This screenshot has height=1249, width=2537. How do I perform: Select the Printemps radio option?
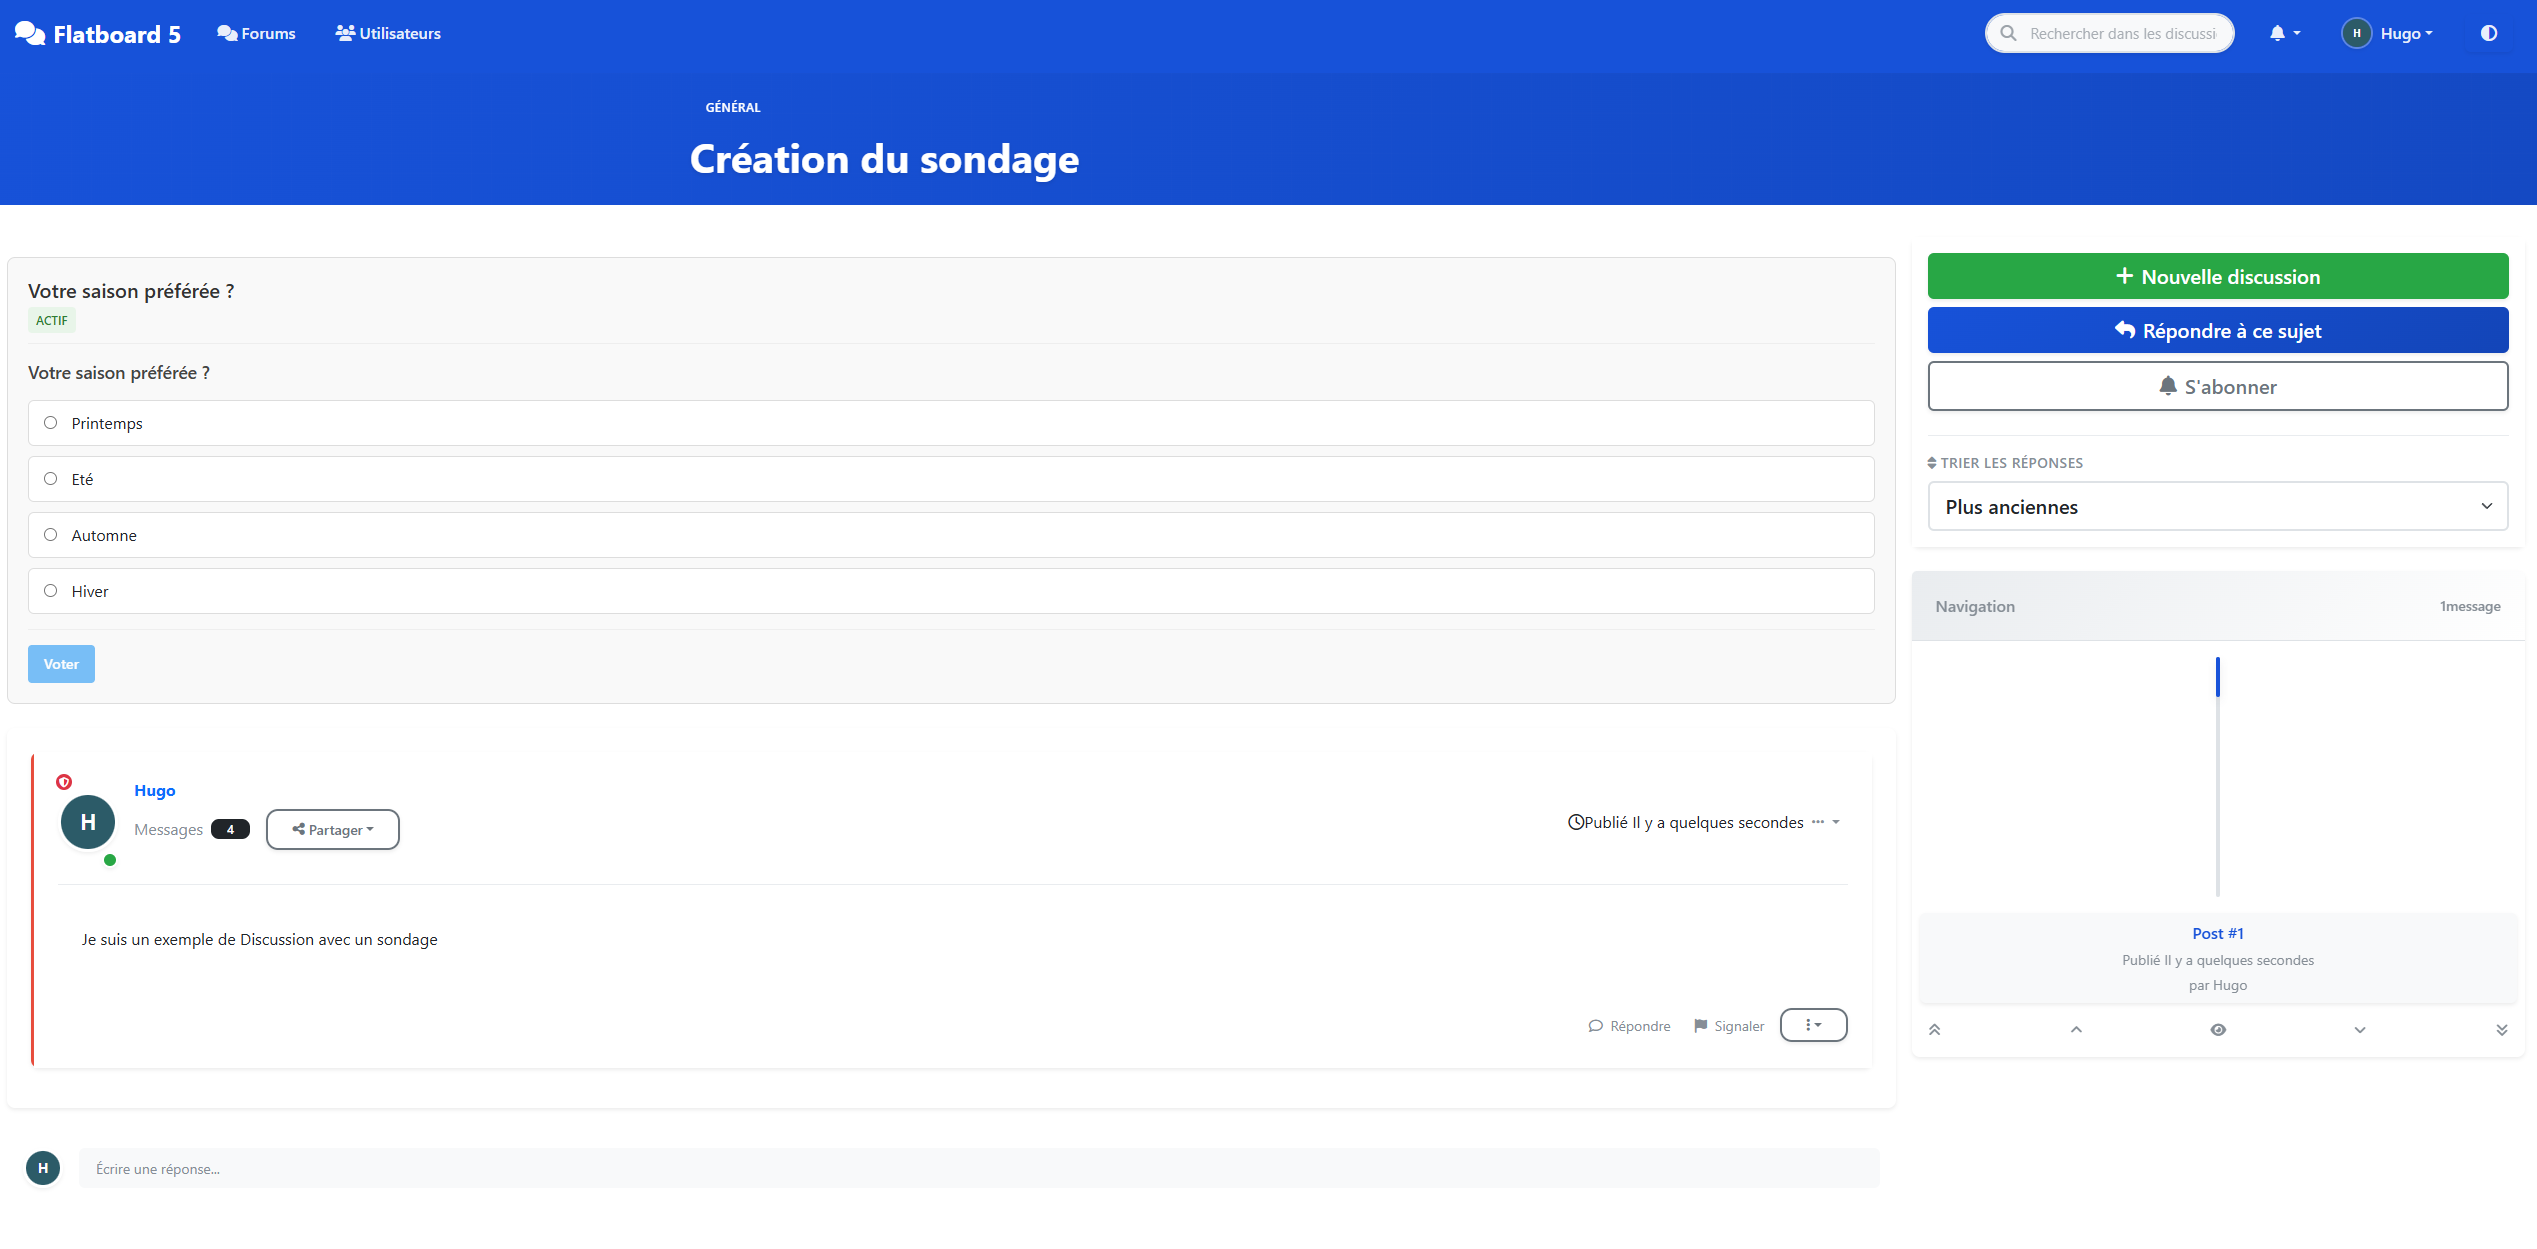pyautogui.click(x=50, y=422)
